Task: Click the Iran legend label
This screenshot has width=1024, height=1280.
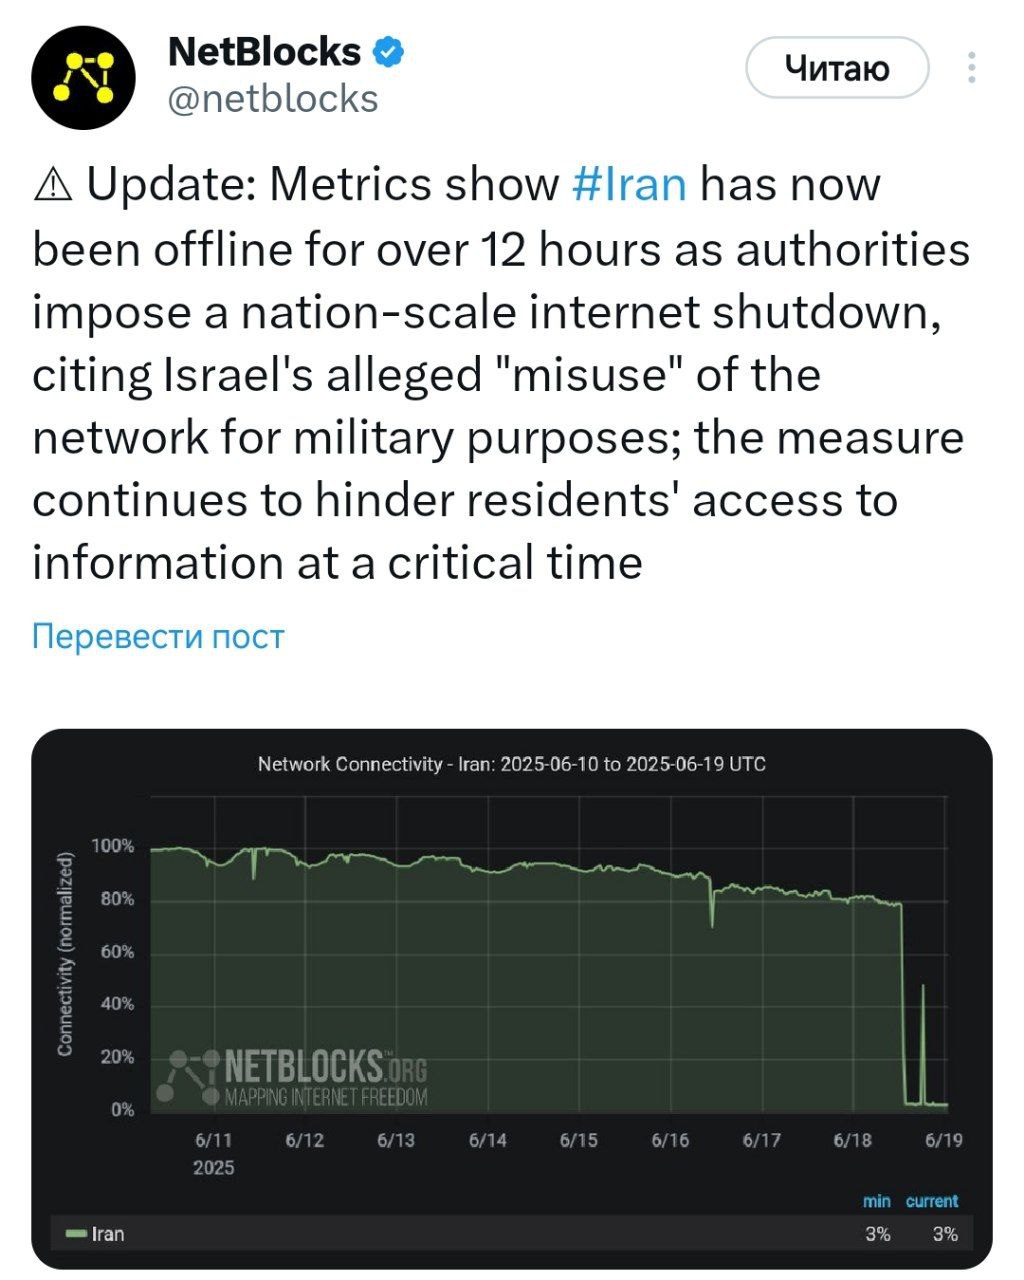Action: (108, 1234)
